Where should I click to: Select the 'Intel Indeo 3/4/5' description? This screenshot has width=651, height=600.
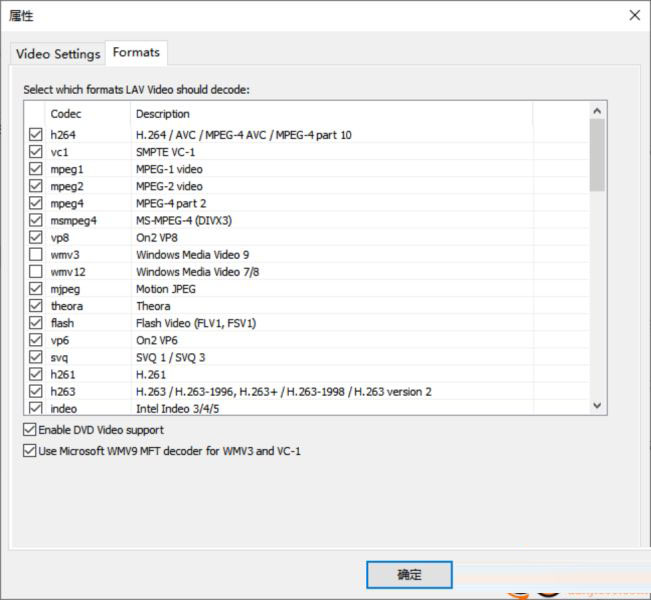[177, 409]
